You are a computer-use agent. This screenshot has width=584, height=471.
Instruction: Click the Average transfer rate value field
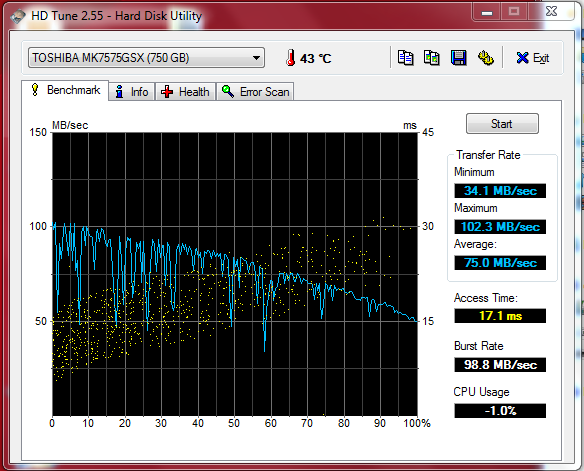point(500,263)
